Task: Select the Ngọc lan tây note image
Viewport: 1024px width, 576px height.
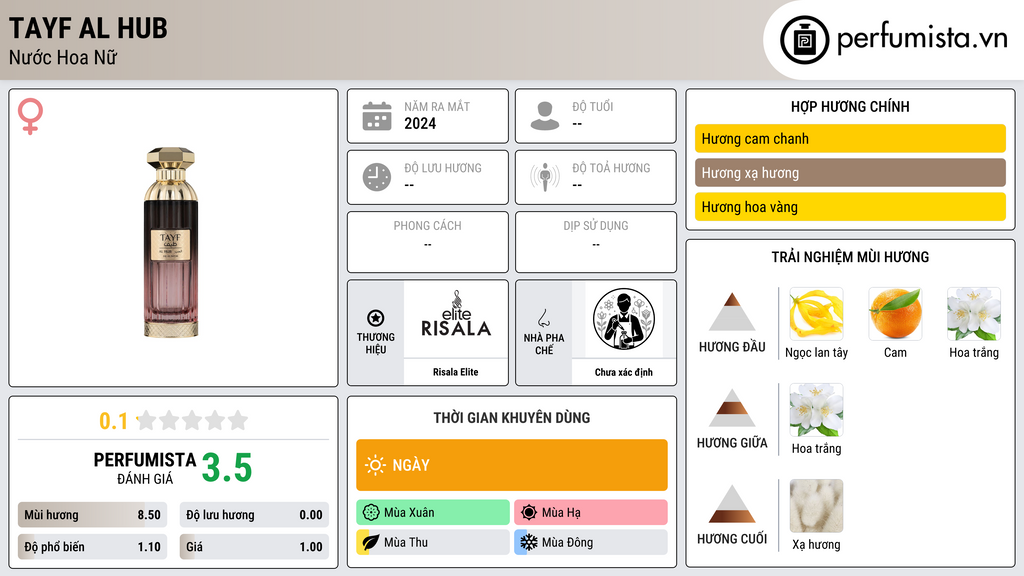Action: 816,314
